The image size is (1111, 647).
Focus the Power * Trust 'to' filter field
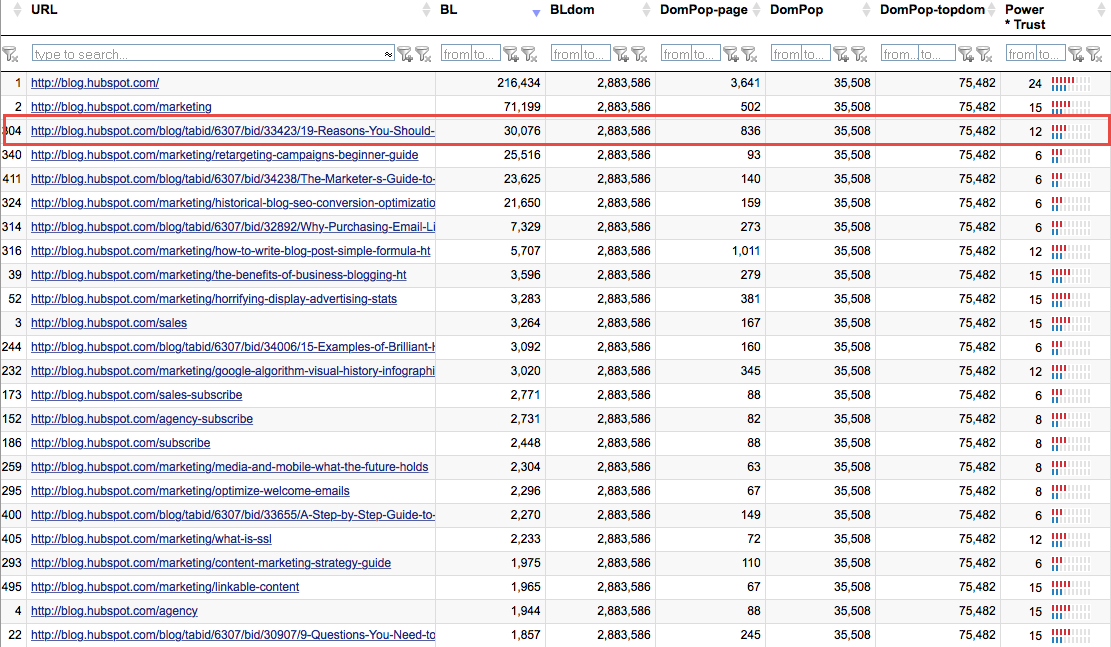[x=1049, y=54]
